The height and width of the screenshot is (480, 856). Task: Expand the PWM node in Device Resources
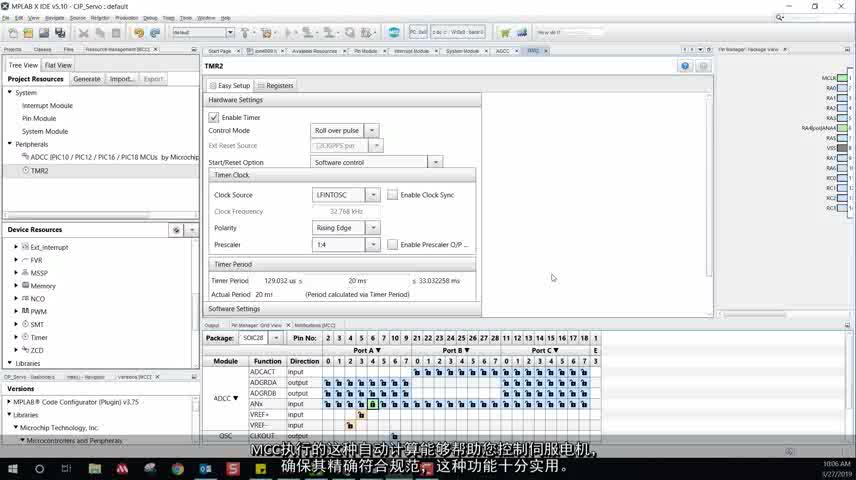pos(17,311)
